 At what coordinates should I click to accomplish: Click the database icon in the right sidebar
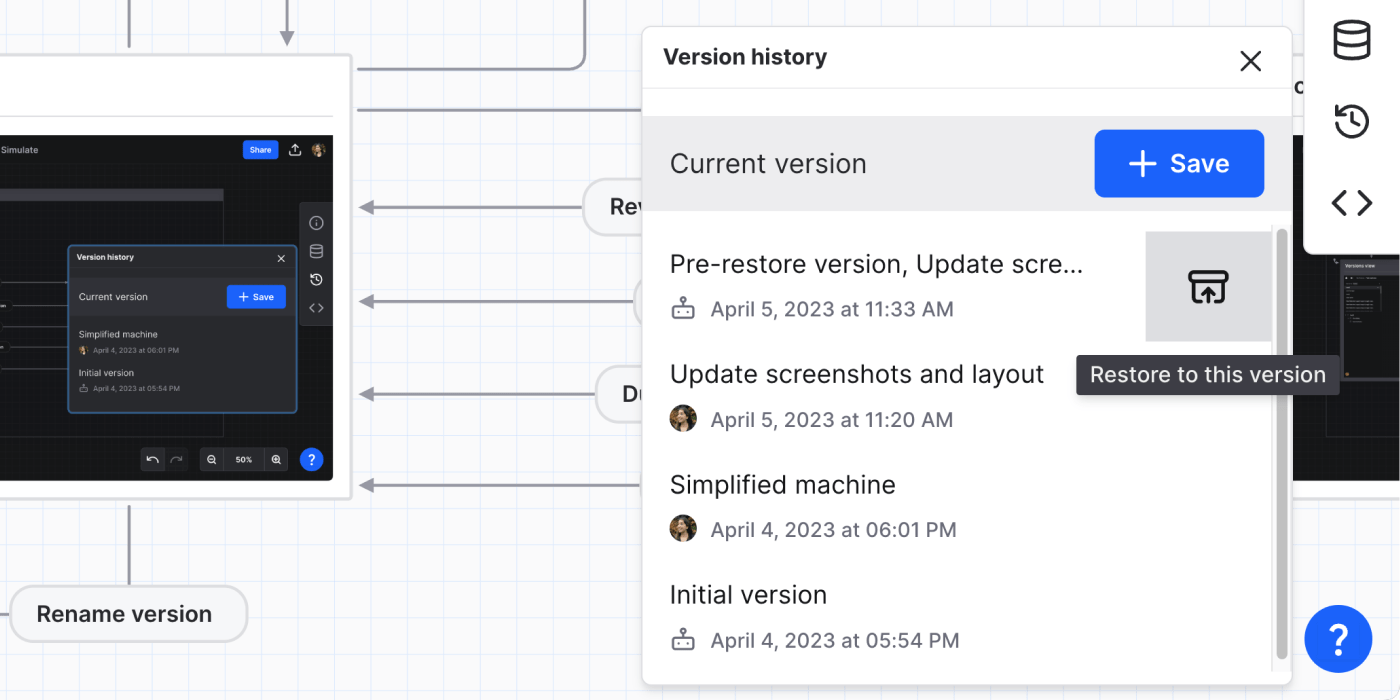coord(1352,41)
